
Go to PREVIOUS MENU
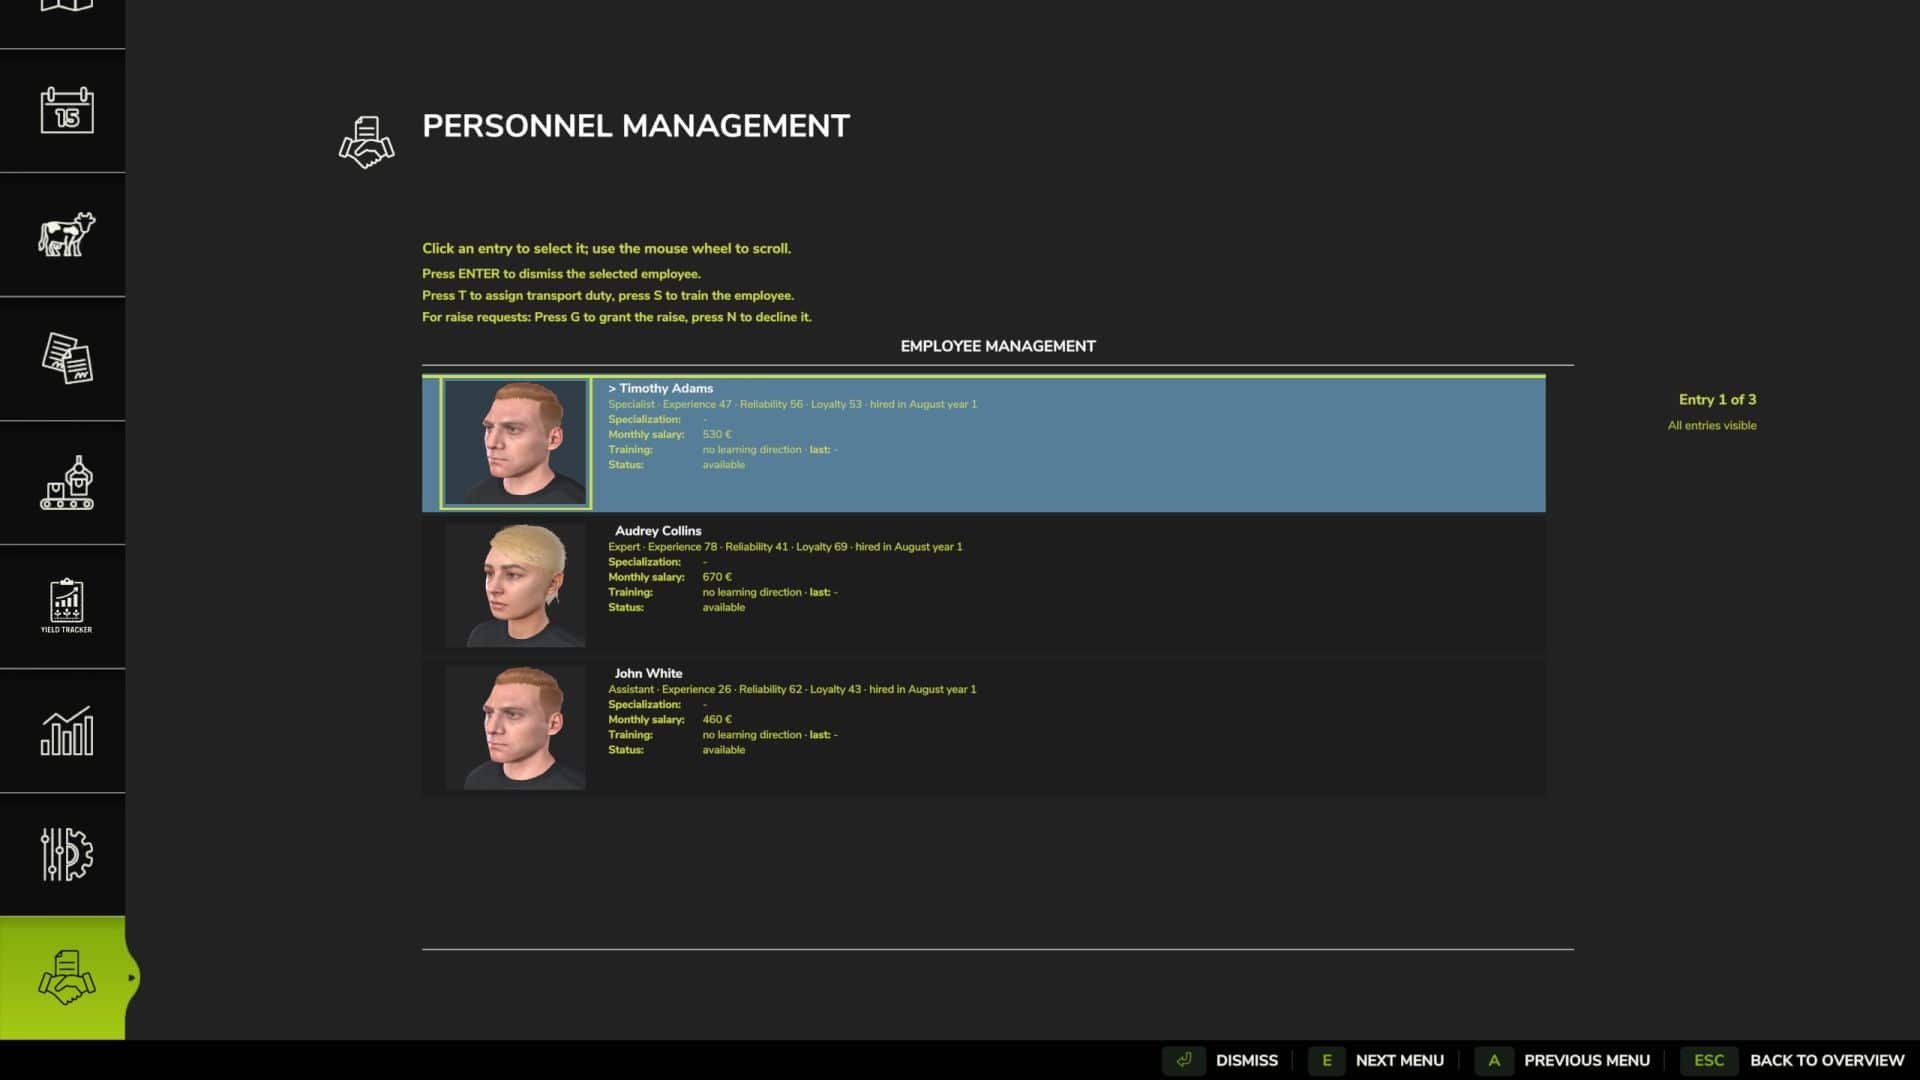(1586, 1060)
